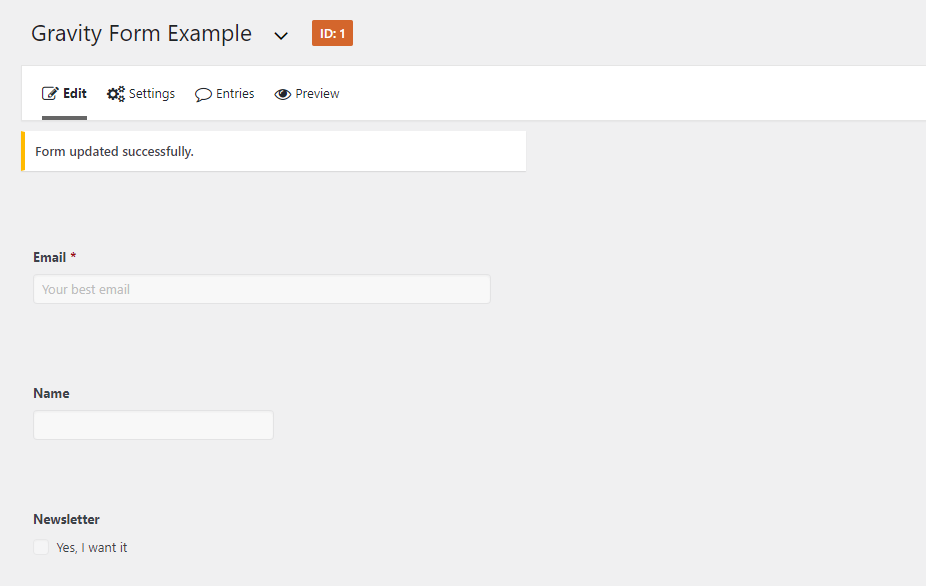Click the Gravity Form Example title
Viewport: 926px width, 586px height.
(x=142, y=34)
